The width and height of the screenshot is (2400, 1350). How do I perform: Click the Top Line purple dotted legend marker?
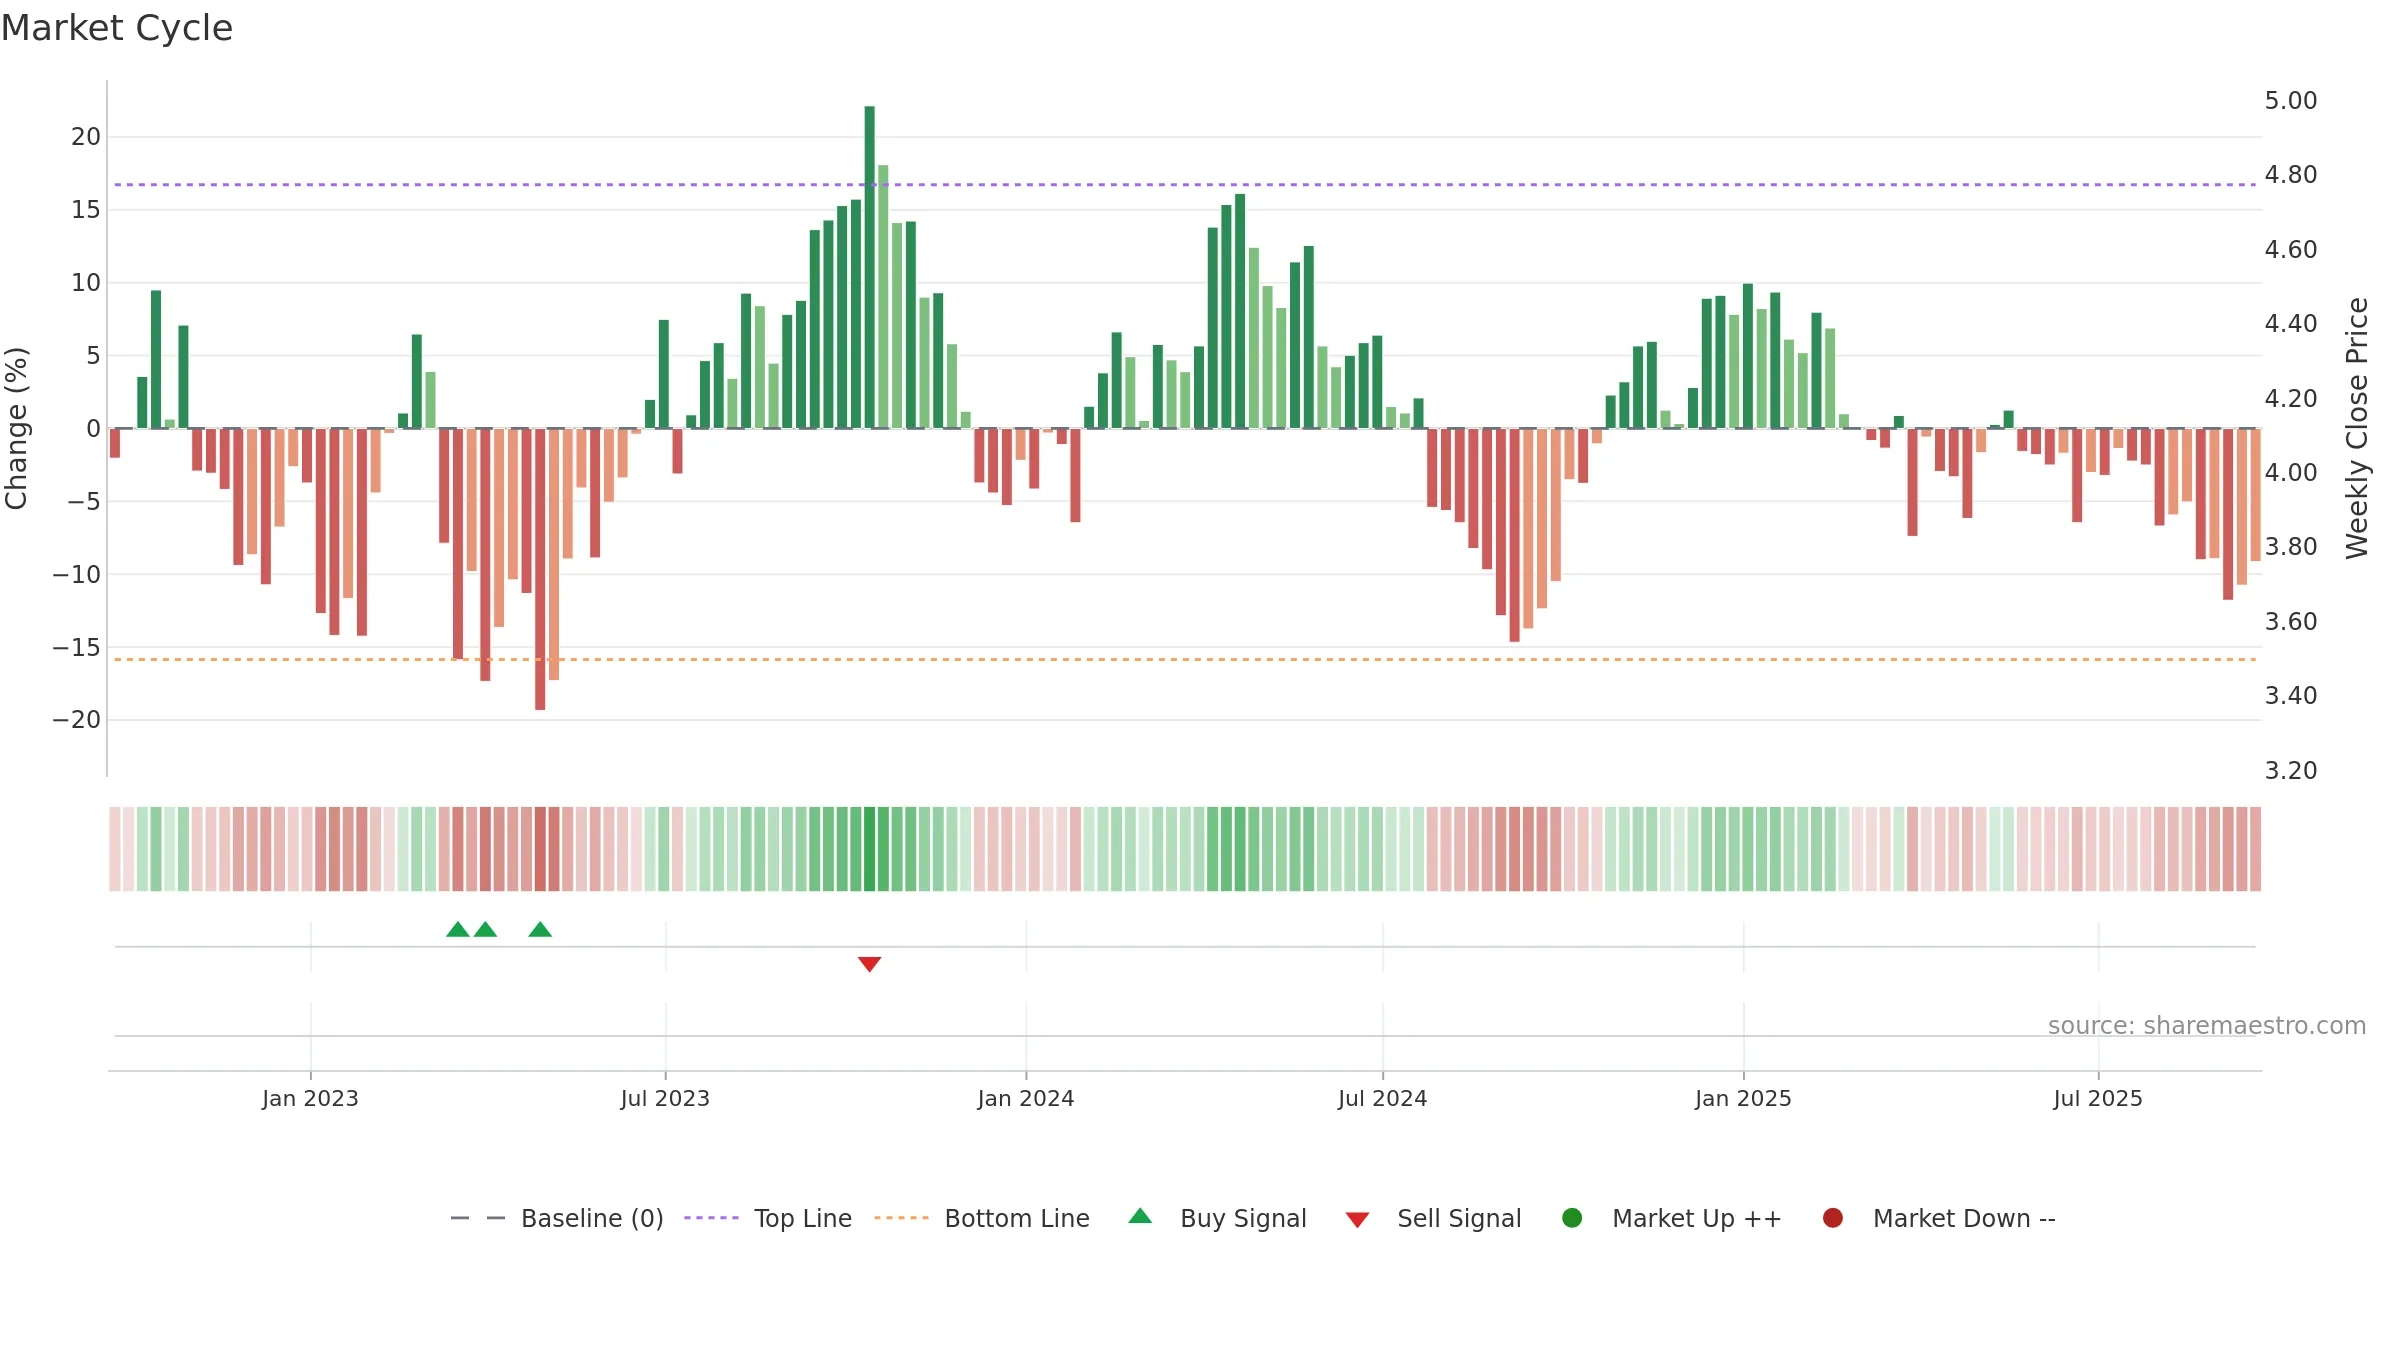pyautogui.click(x=711, y=1218)
